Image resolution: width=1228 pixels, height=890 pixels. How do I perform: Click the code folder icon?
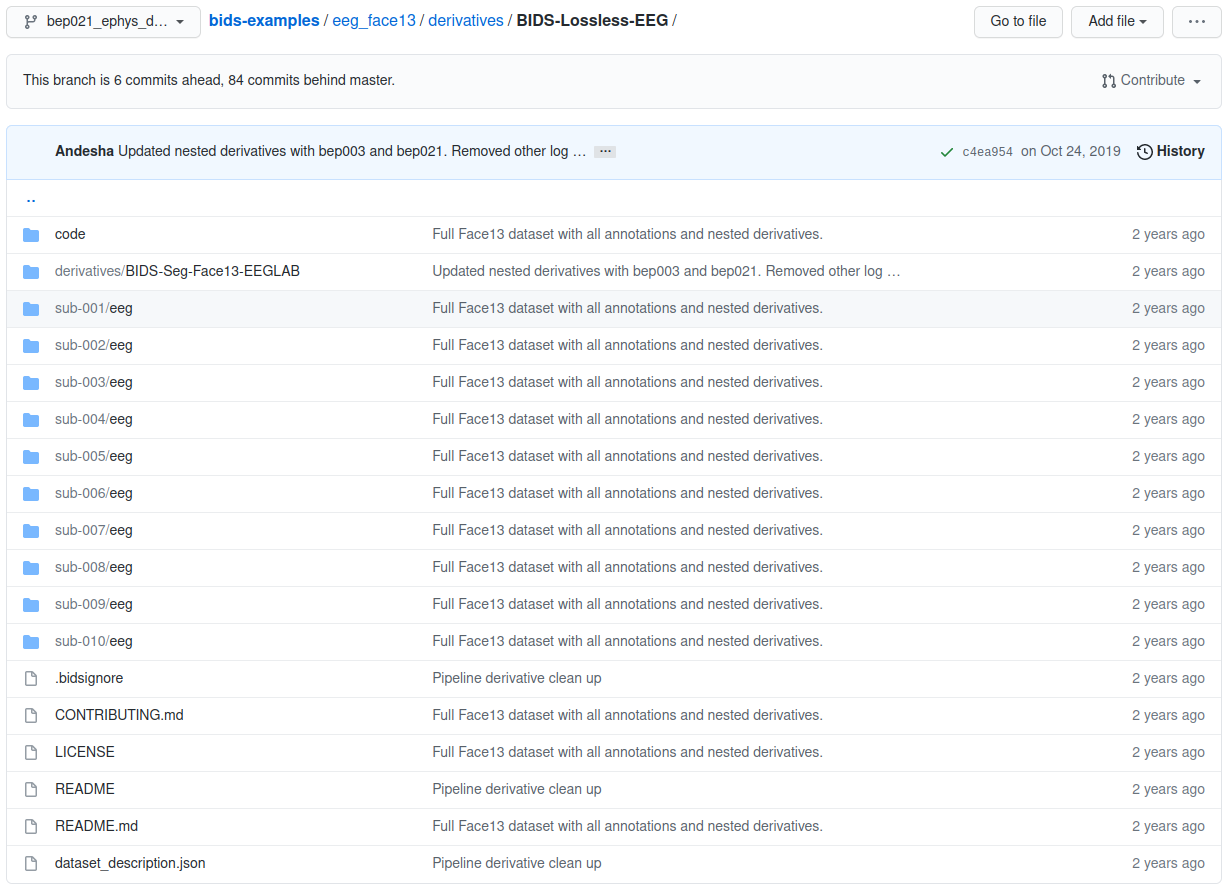point(31,235)
